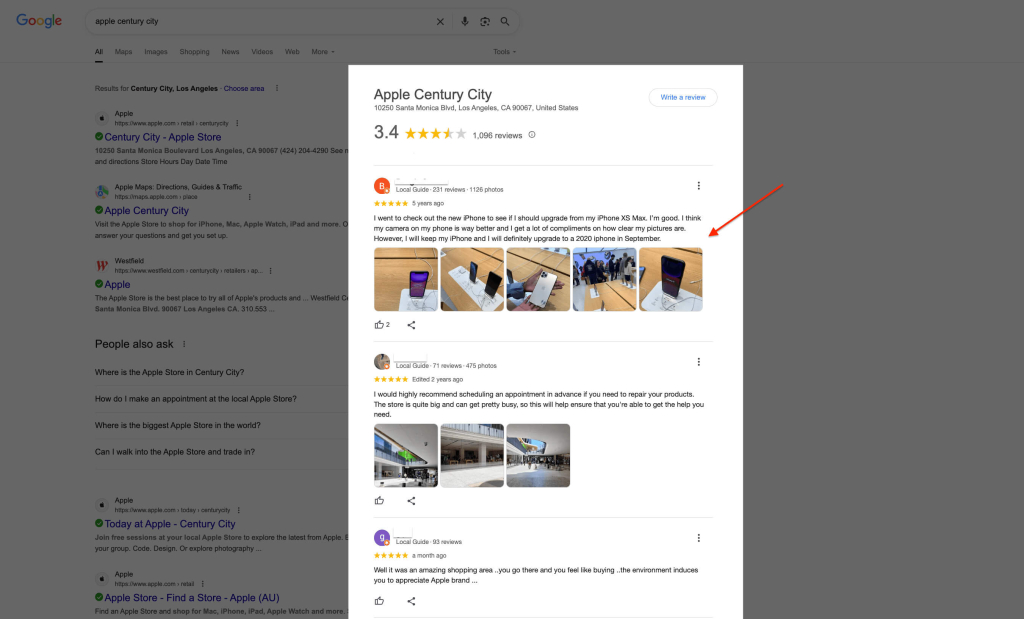Screen dimensions: 1024x619
Task: Like the amazing shopping area review
Action: click(x=379, y=601)
